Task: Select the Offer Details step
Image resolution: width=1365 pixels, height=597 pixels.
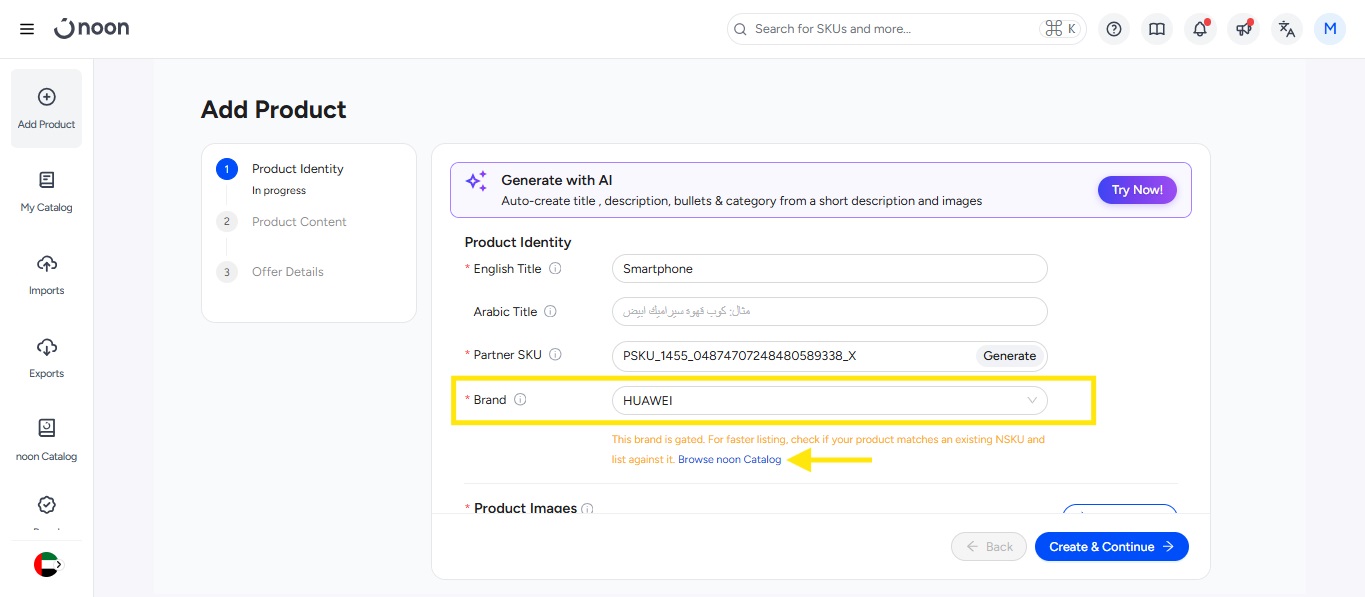Action: click(287, 272)
